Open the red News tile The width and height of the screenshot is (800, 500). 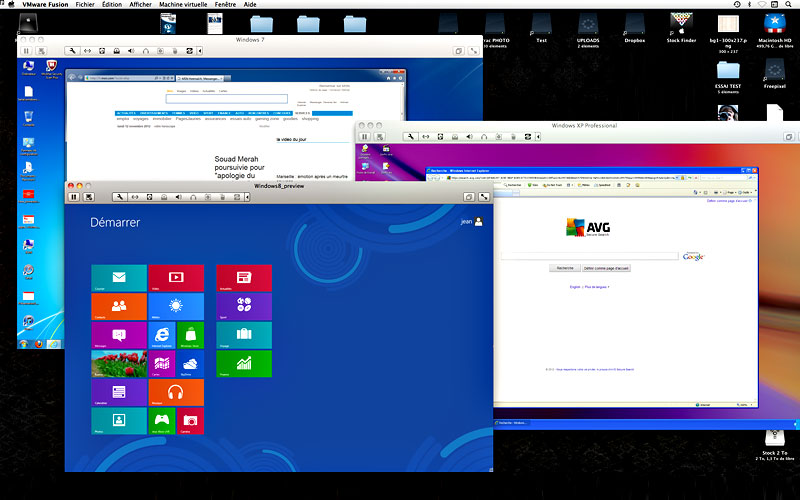coord(244,278)
